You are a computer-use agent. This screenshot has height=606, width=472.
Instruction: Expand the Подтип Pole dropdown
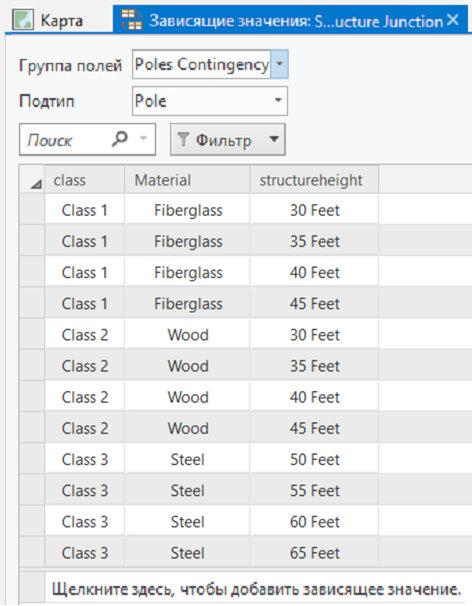click(278, 101)
